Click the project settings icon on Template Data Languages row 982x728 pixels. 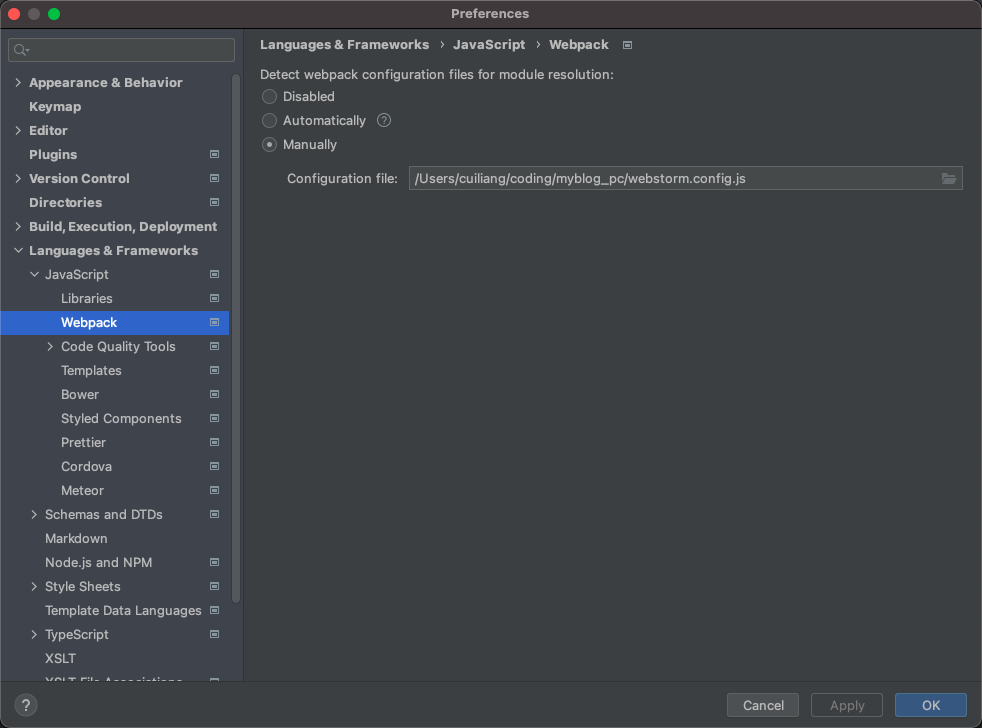point(214,610)
